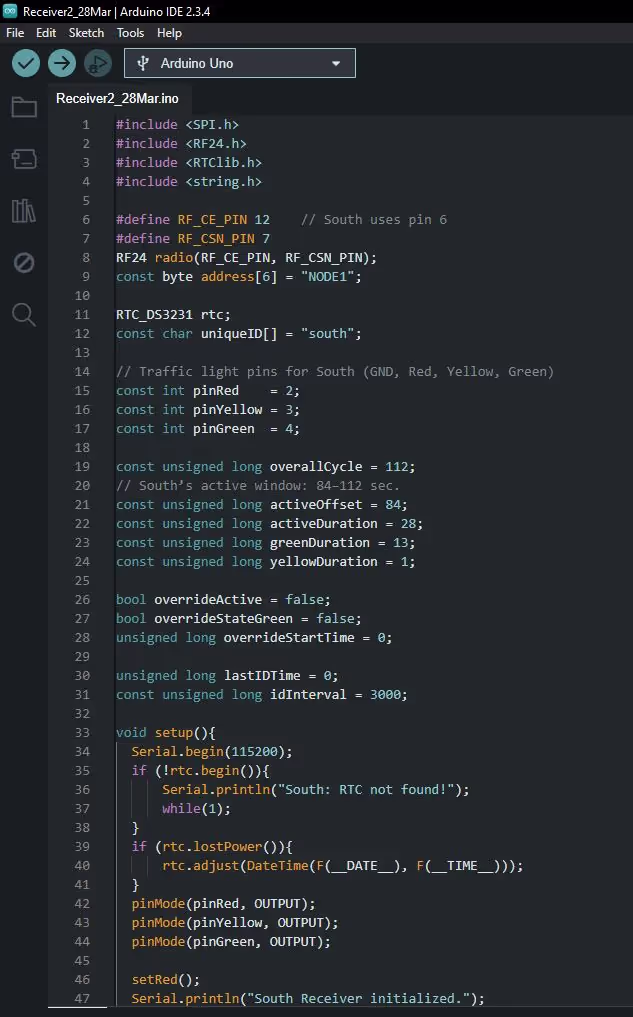Open the Edit menu
The height and width of the screenshot is (1017, 633).
tap(46, 33)
